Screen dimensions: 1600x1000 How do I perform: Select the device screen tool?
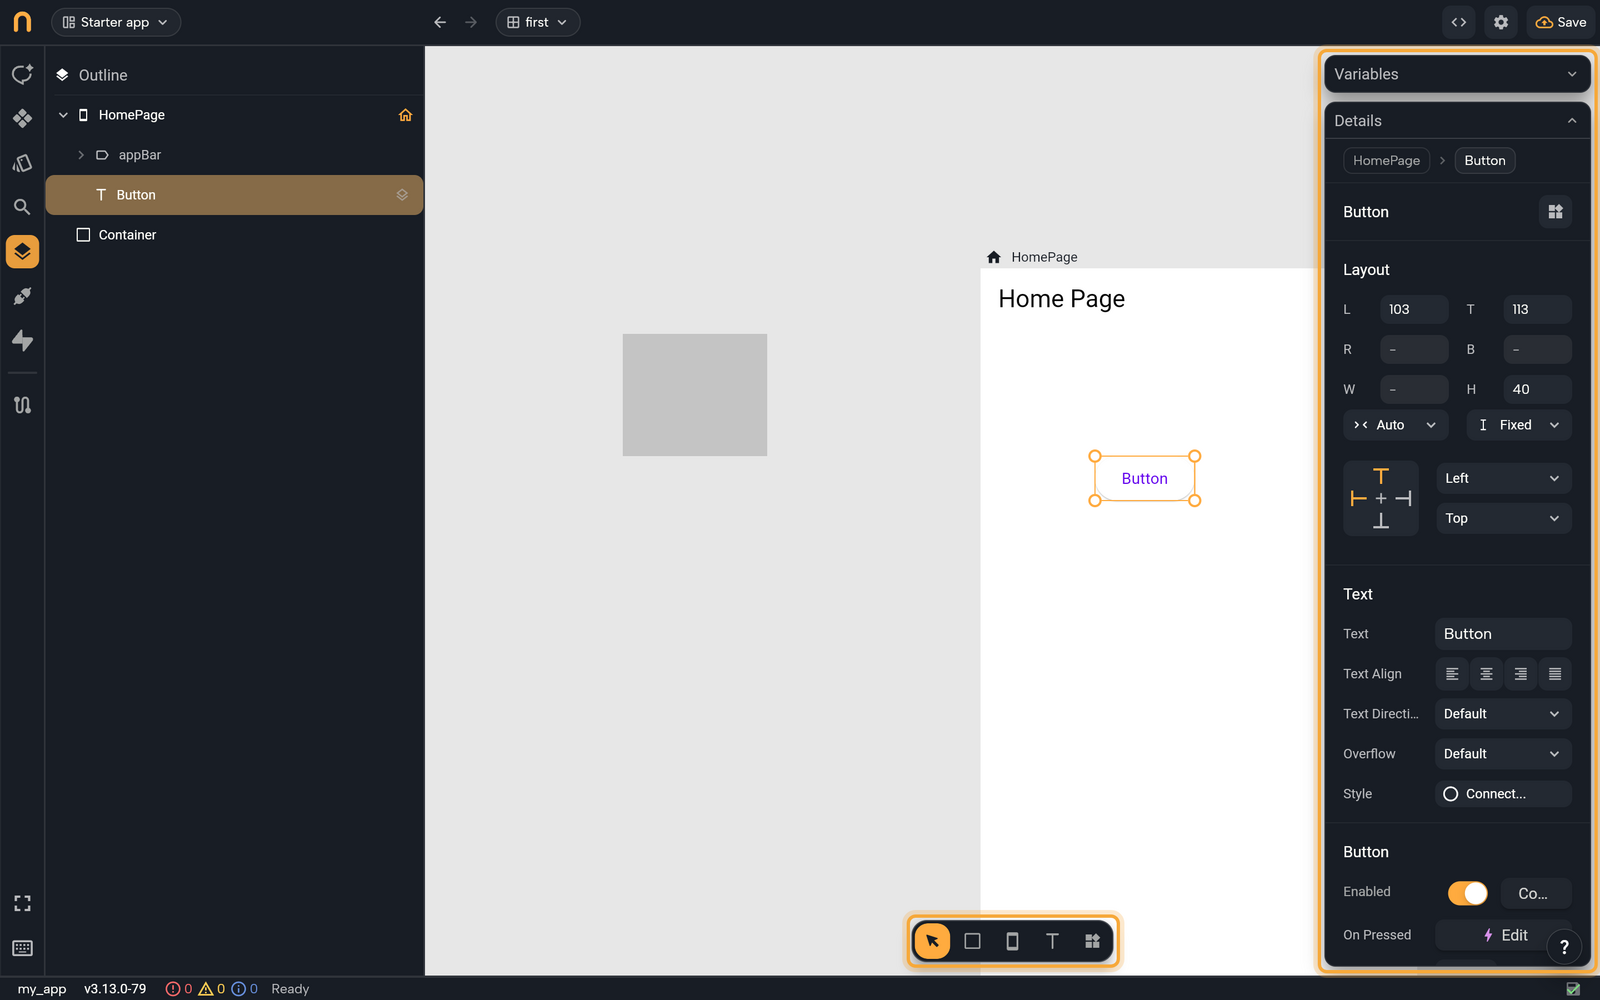pos(1012,941)
